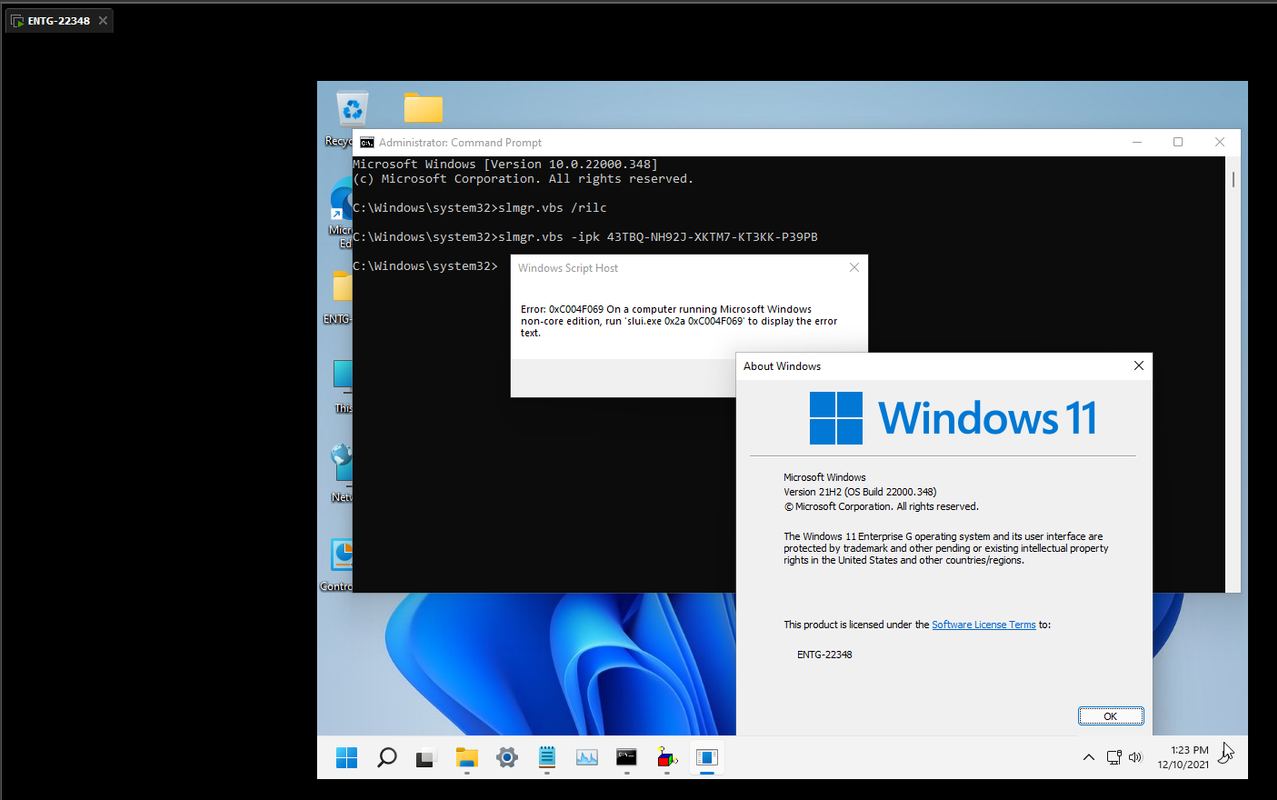Minimize the Command Prompt window
The image size is (1277, 800).
(x=1136, y=142)
